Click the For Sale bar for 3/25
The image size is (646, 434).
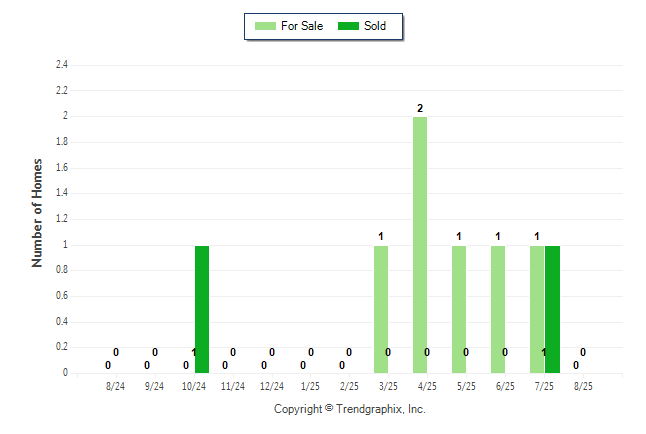point(381,310)
